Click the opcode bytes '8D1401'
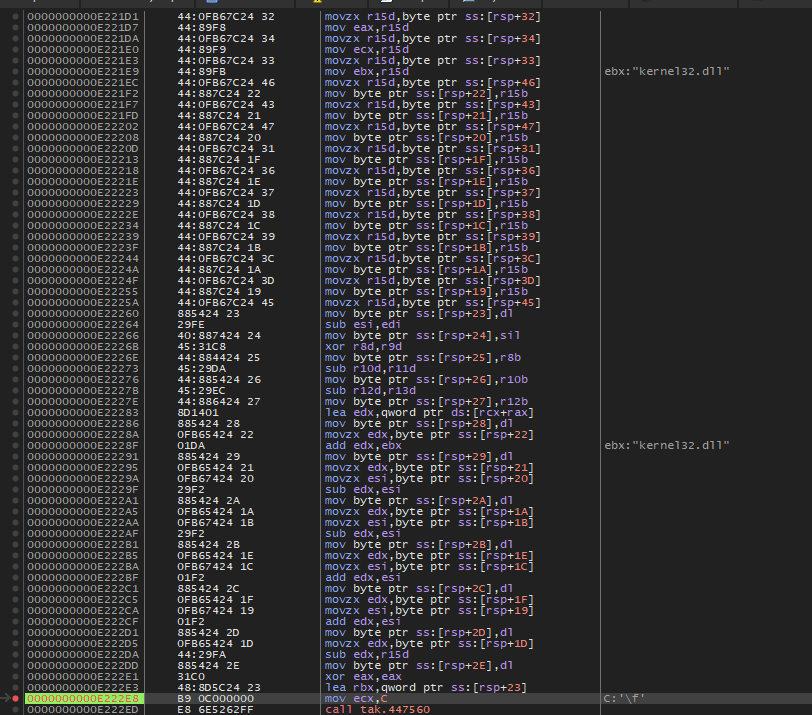 (x=198, y=413)
